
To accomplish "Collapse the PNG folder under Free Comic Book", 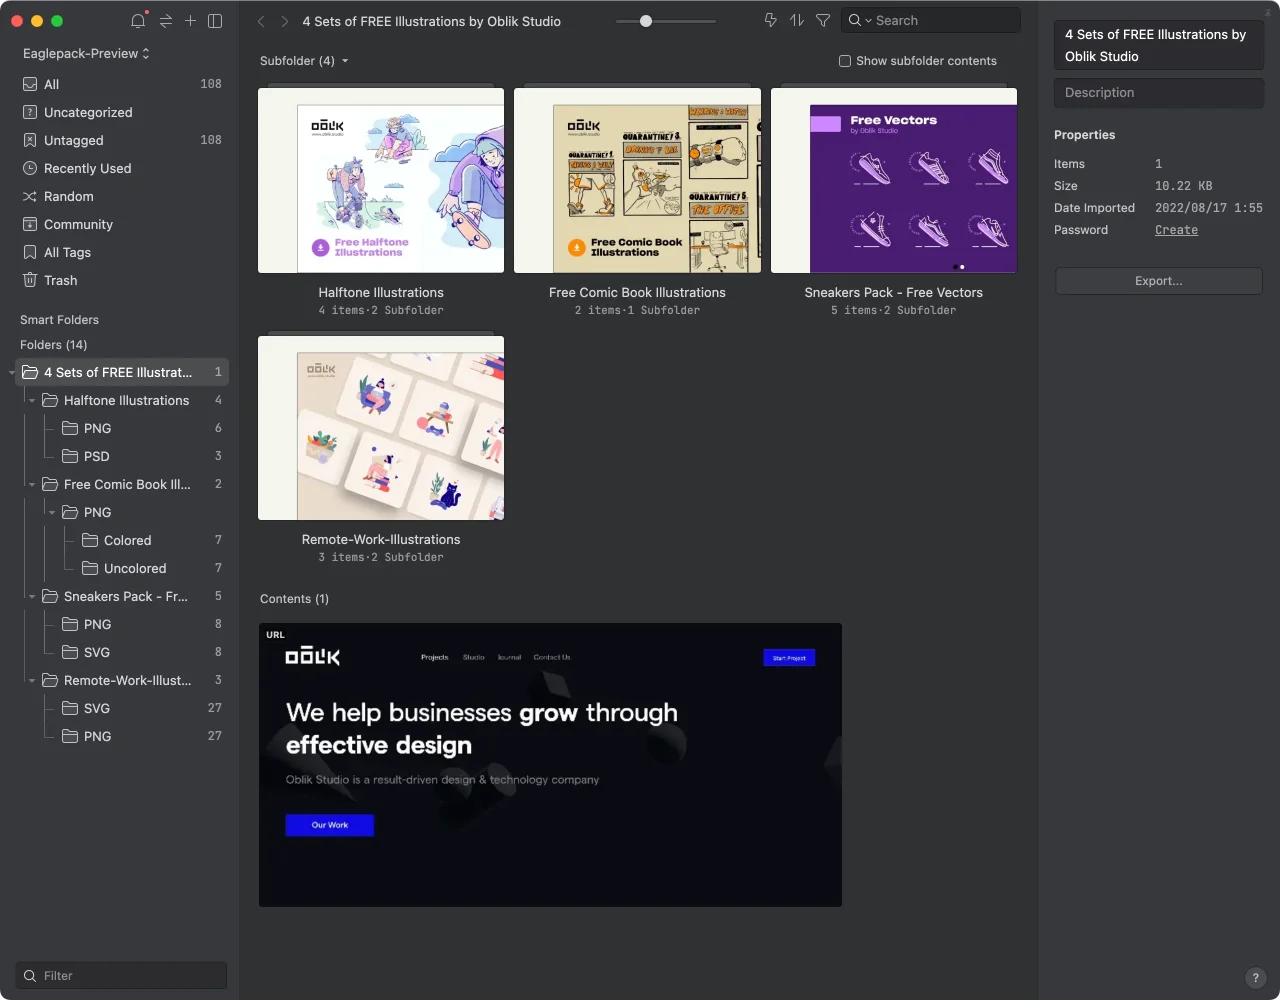I will click(52, 512).
